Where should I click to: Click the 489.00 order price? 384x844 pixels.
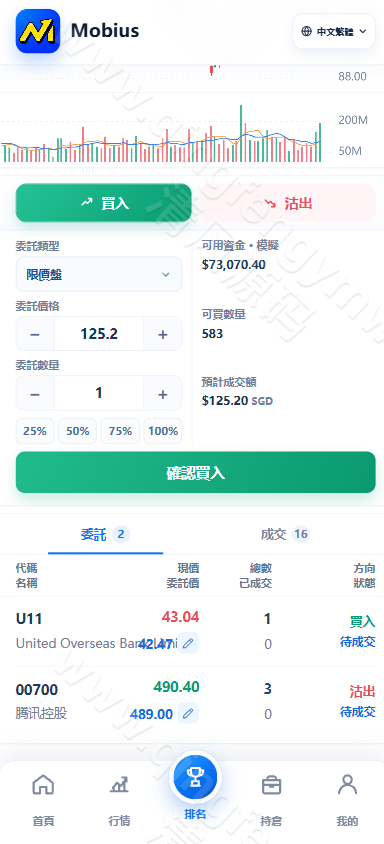click(x=151, y=714)
